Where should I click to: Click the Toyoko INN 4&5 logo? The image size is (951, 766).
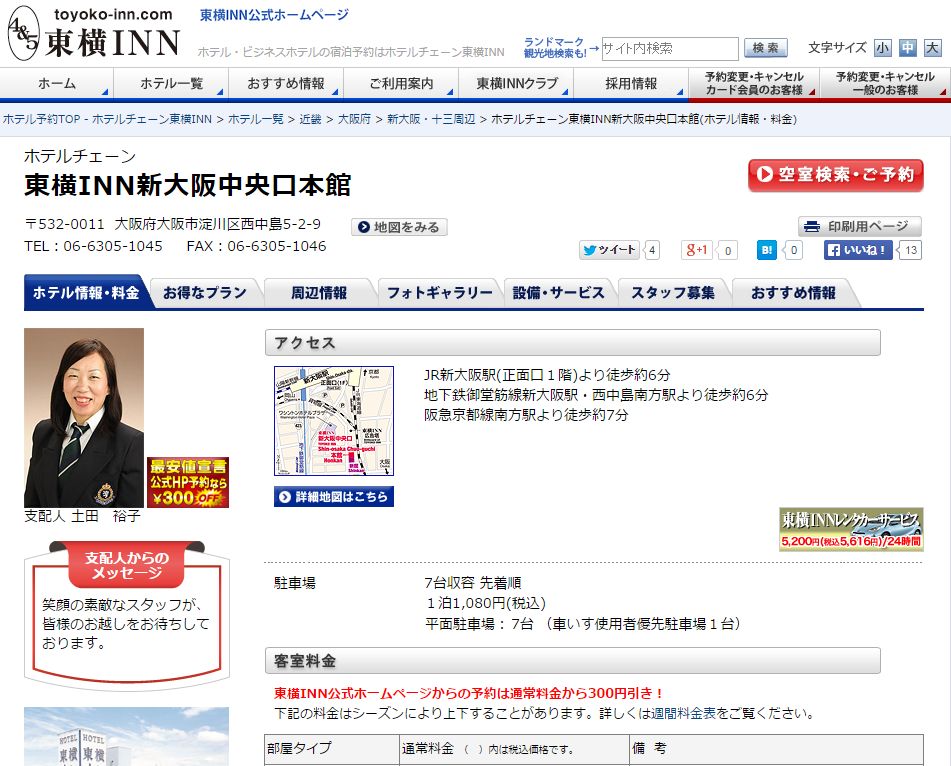[94, 34]
